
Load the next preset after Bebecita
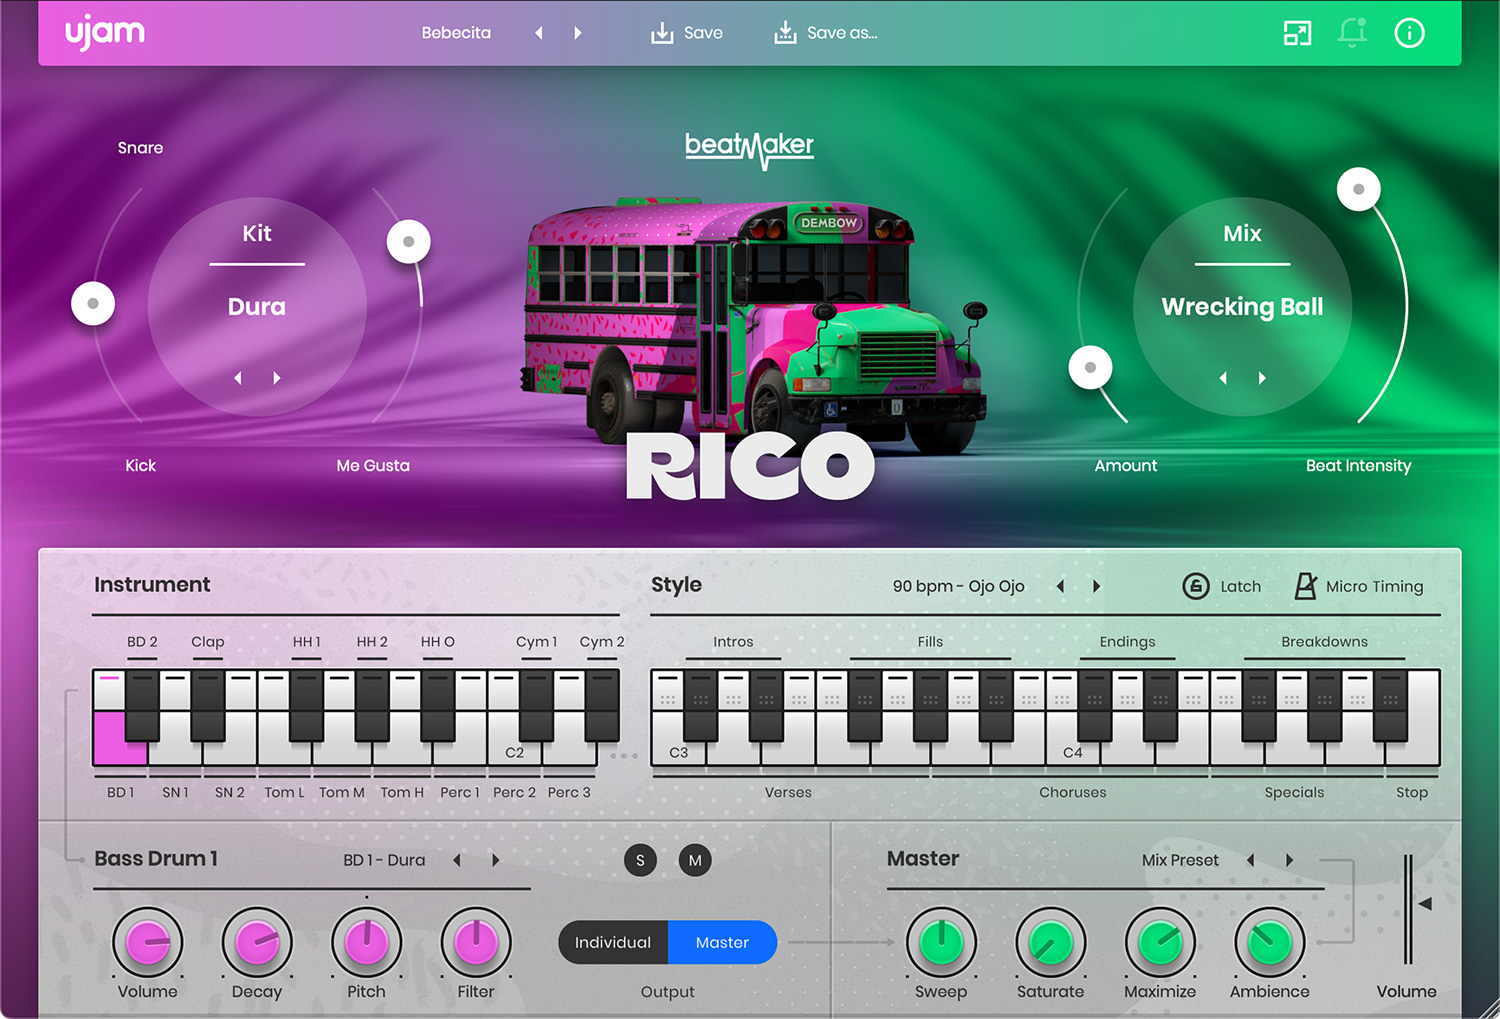coord(578,32)
